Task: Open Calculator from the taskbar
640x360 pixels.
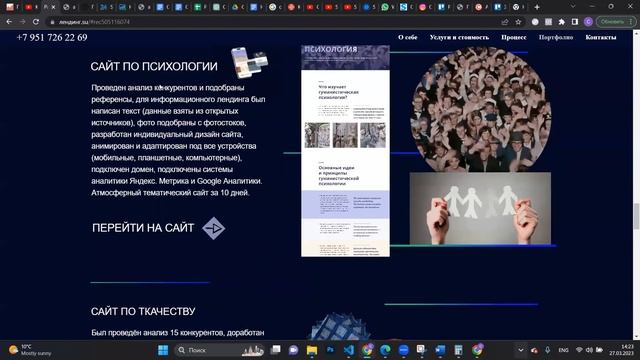Action: point(458,350)
